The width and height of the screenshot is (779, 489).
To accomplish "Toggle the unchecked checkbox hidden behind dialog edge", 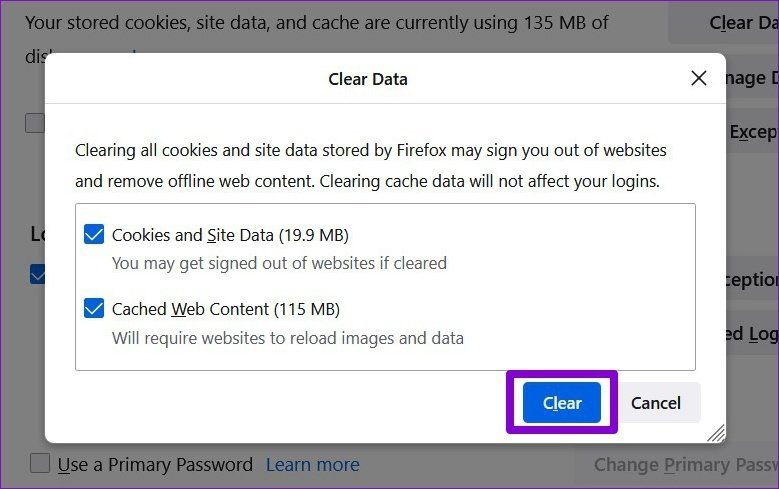I will 35,123.
